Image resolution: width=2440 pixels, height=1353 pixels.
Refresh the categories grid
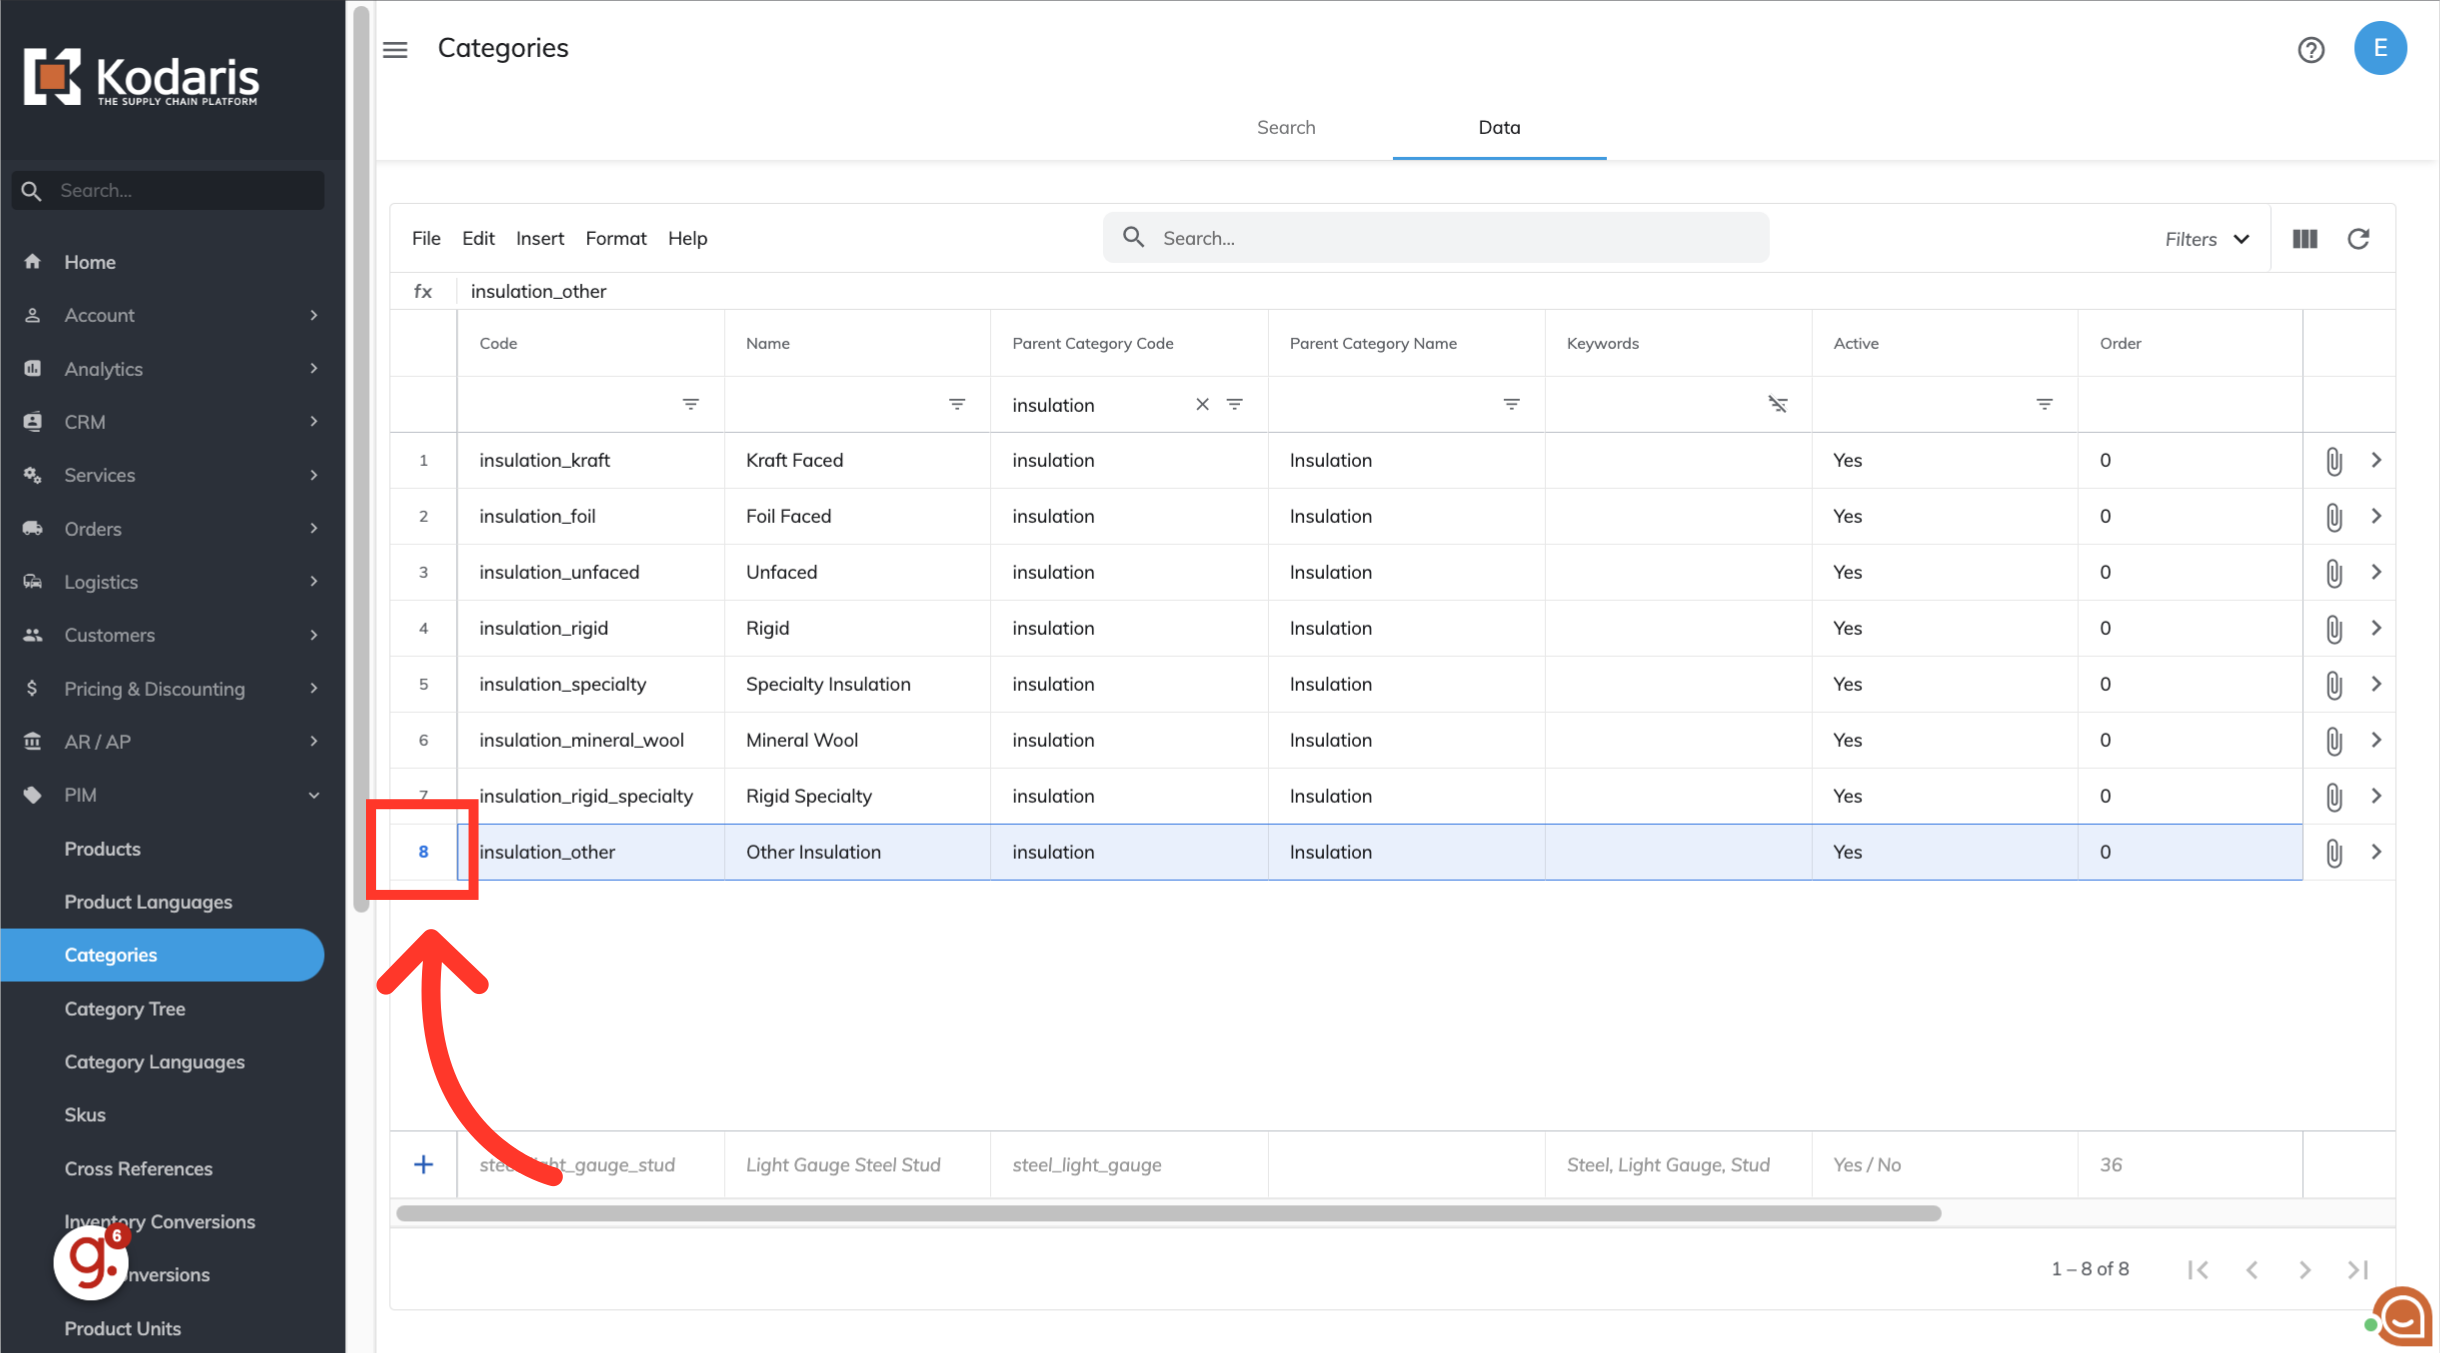coord(2358,238)
